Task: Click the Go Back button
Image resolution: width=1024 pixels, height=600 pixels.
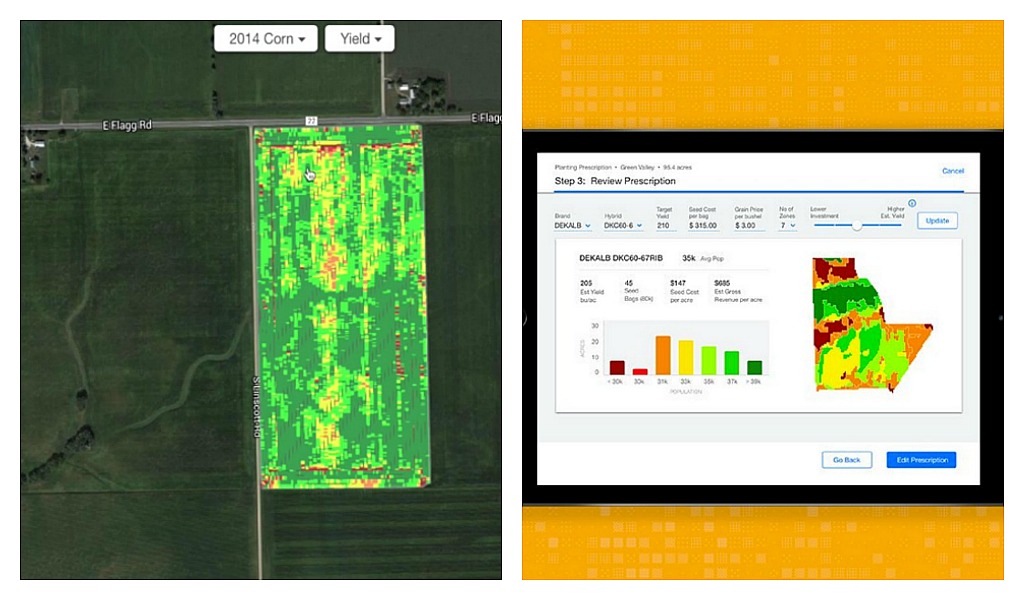Action: click(846, 460)
